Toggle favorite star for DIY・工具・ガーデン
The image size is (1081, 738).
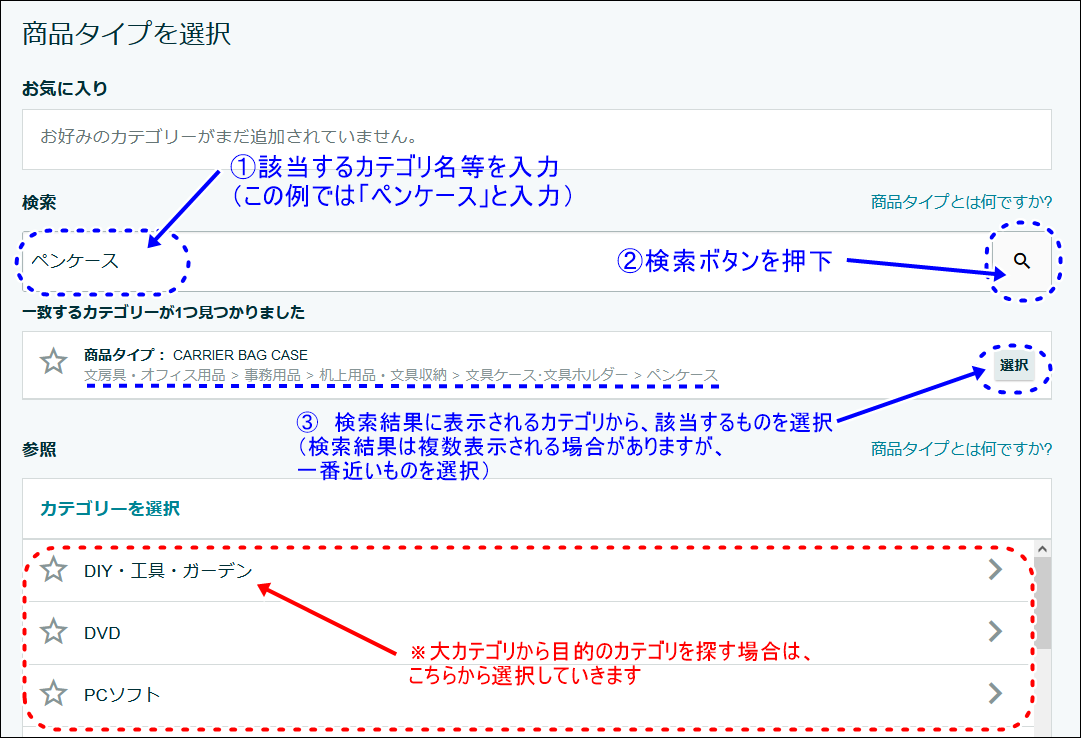[53, 570]
